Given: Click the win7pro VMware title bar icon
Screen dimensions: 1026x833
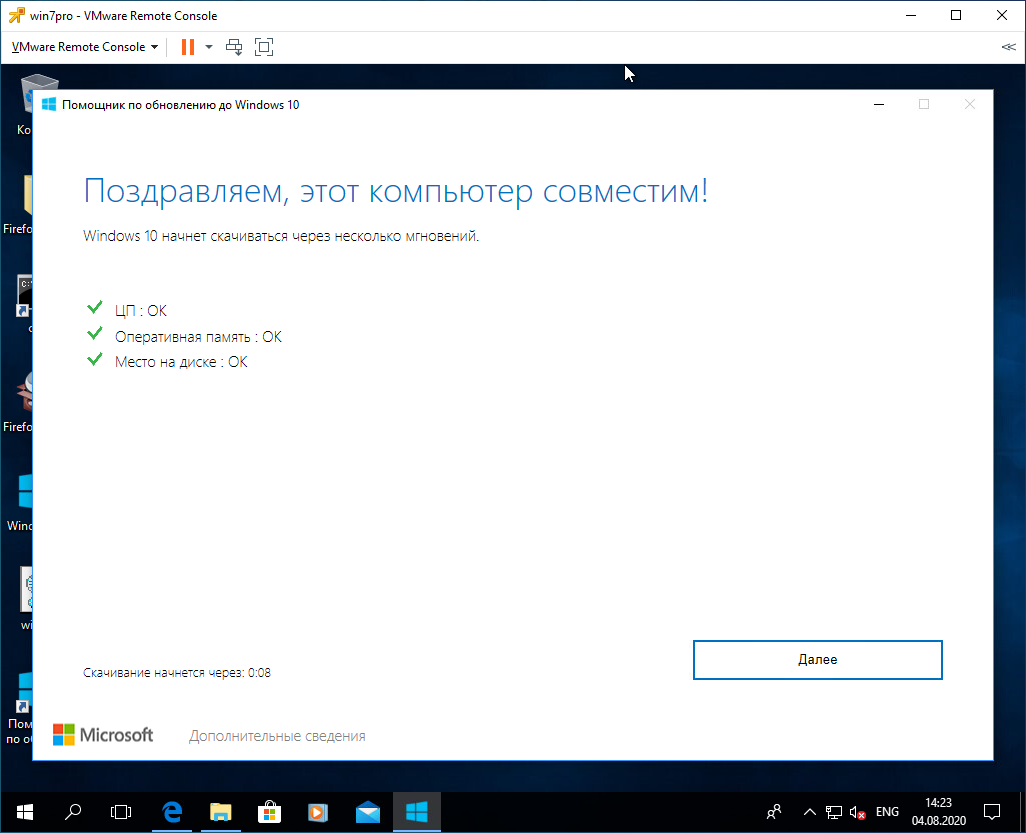Looking at the screenshot, I should click(16, 15).
